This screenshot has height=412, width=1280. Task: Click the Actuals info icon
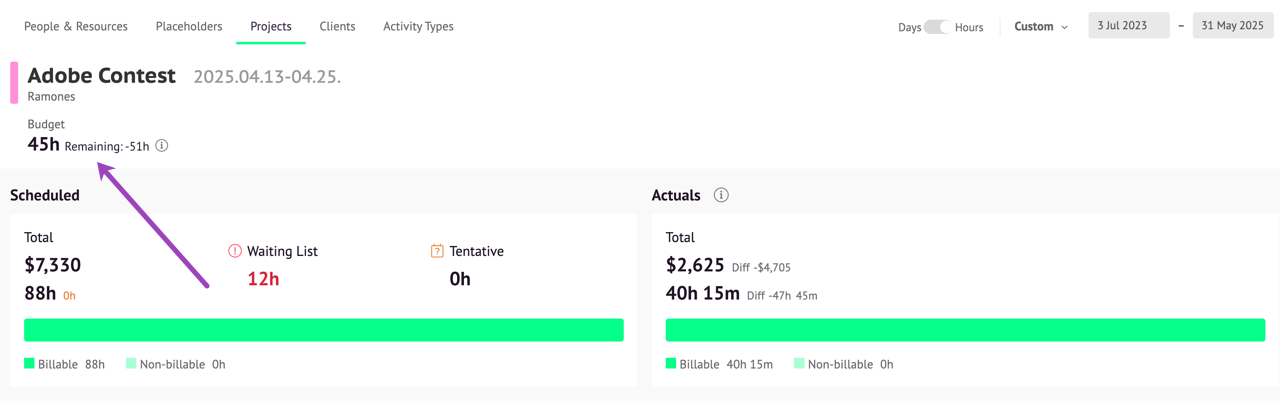721,195
